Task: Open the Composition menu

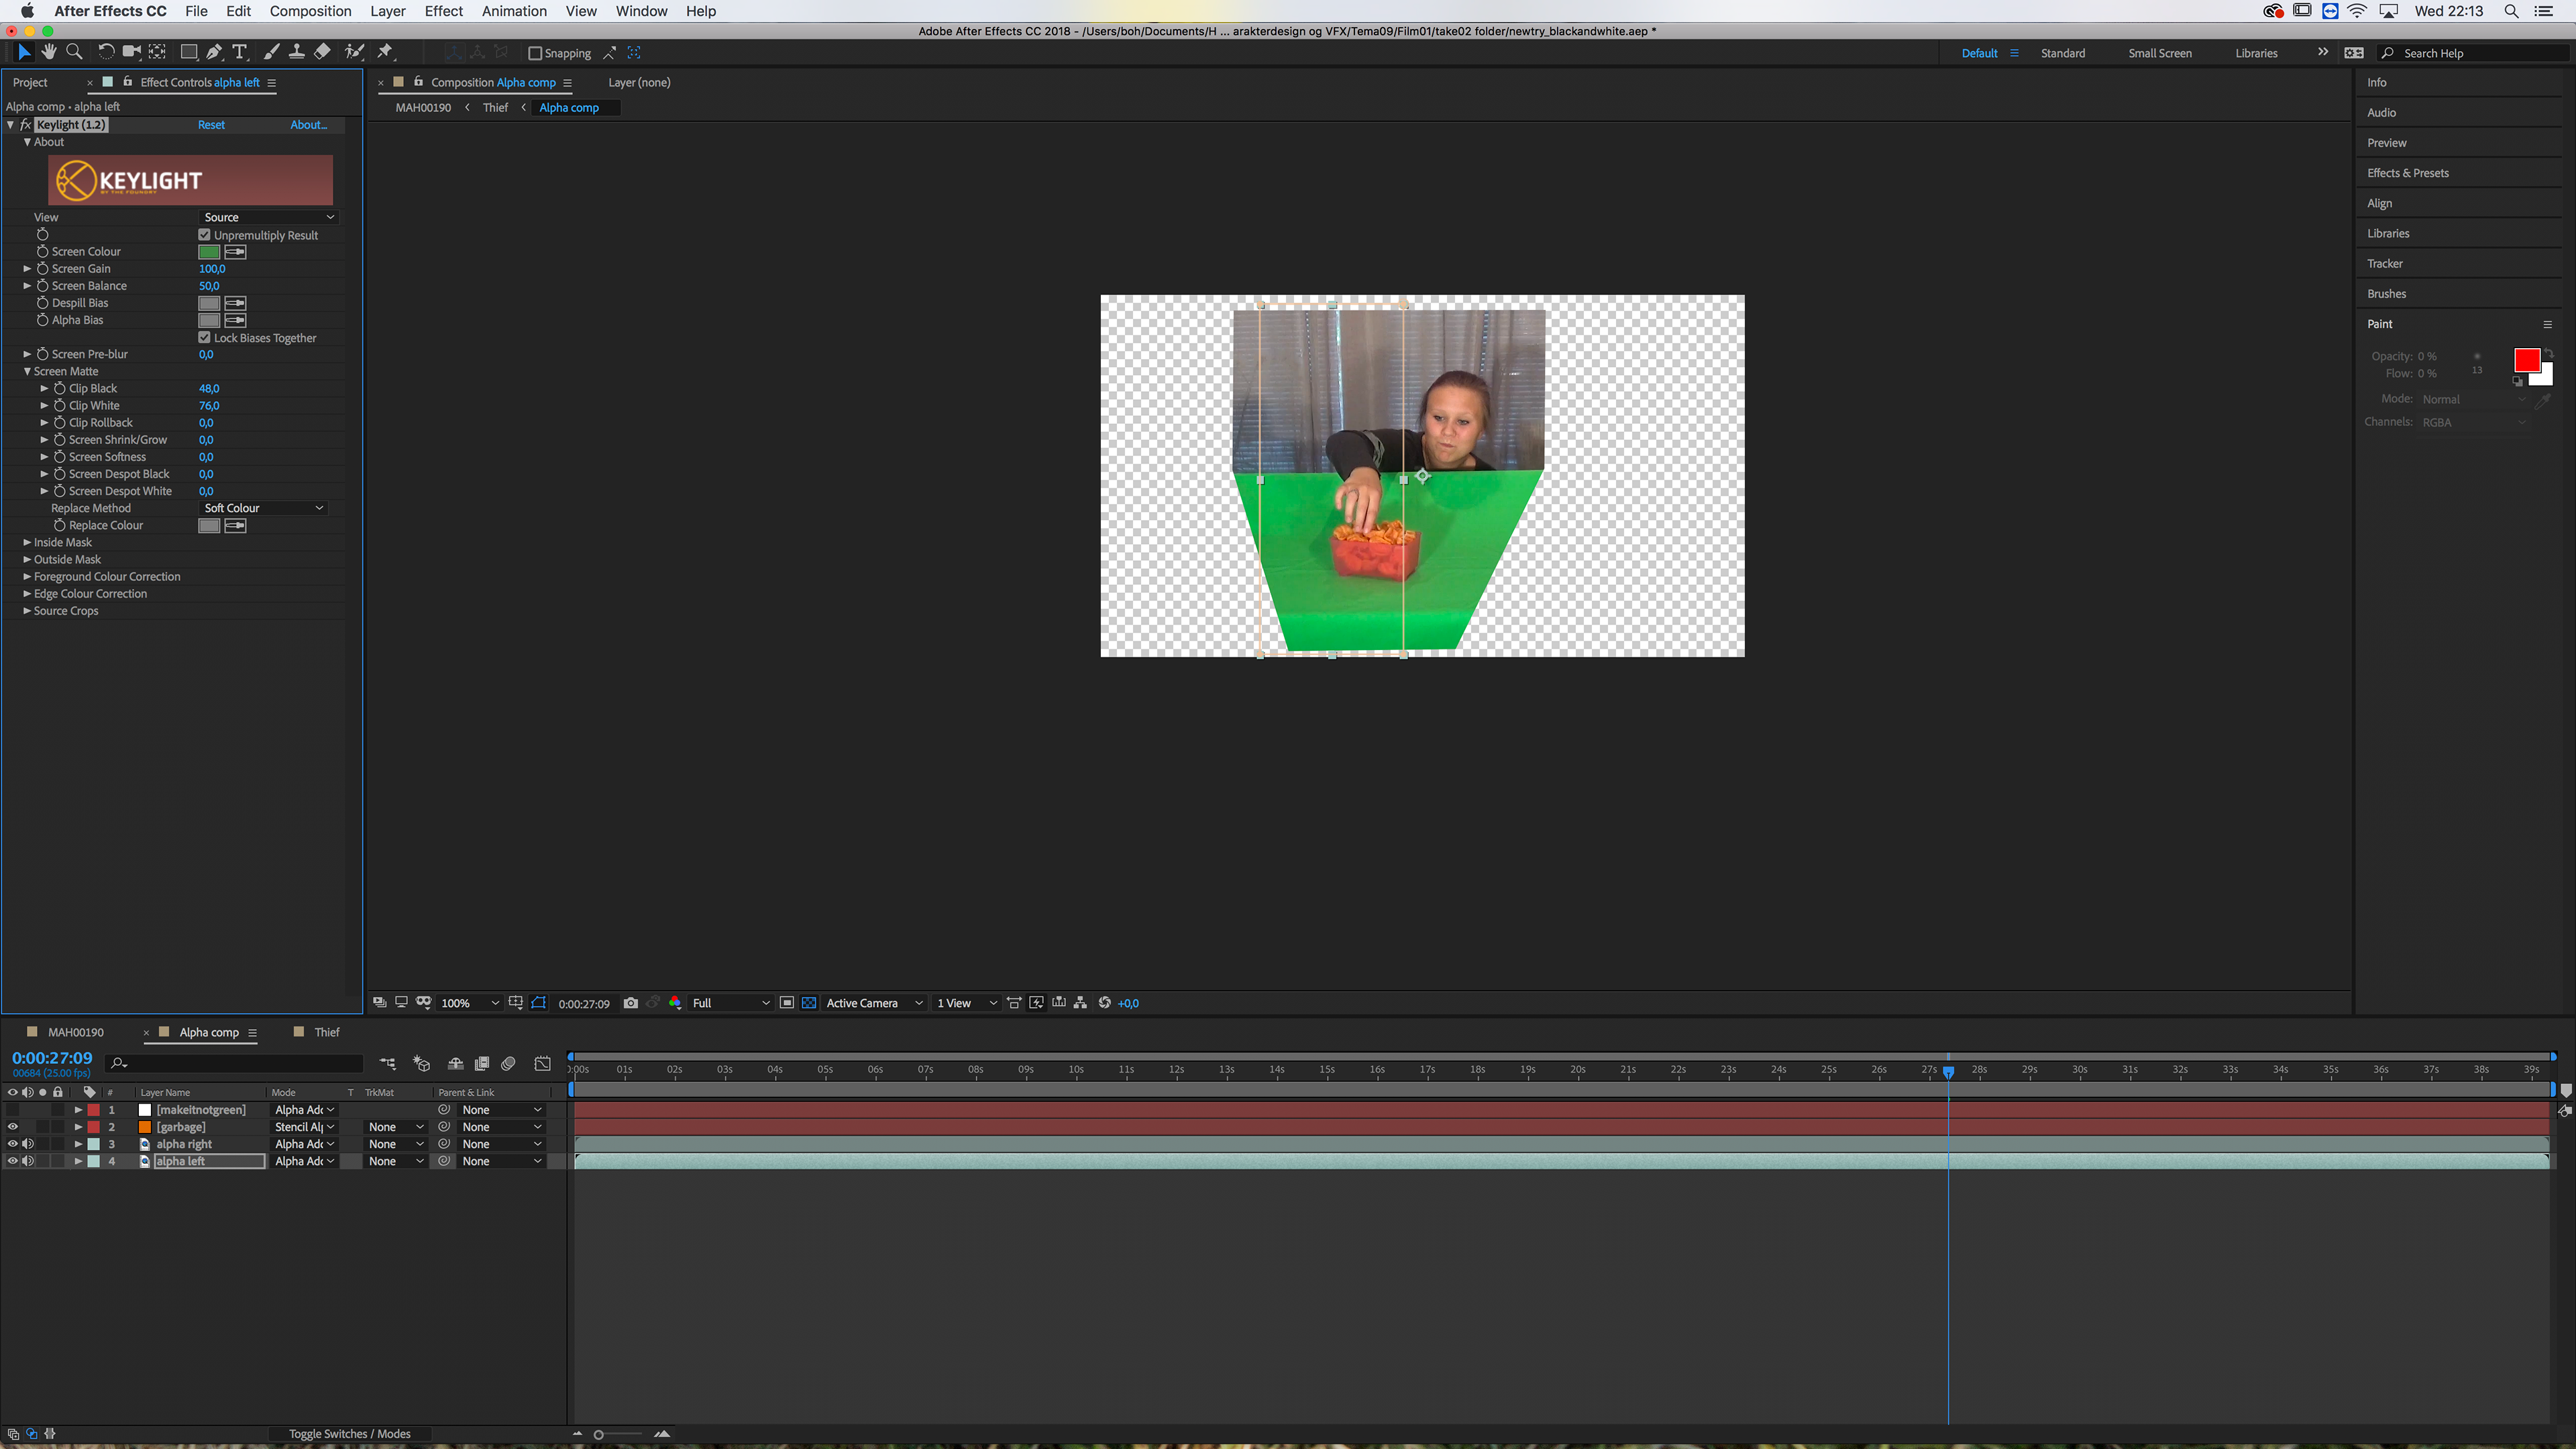Action: coord(310,11)
